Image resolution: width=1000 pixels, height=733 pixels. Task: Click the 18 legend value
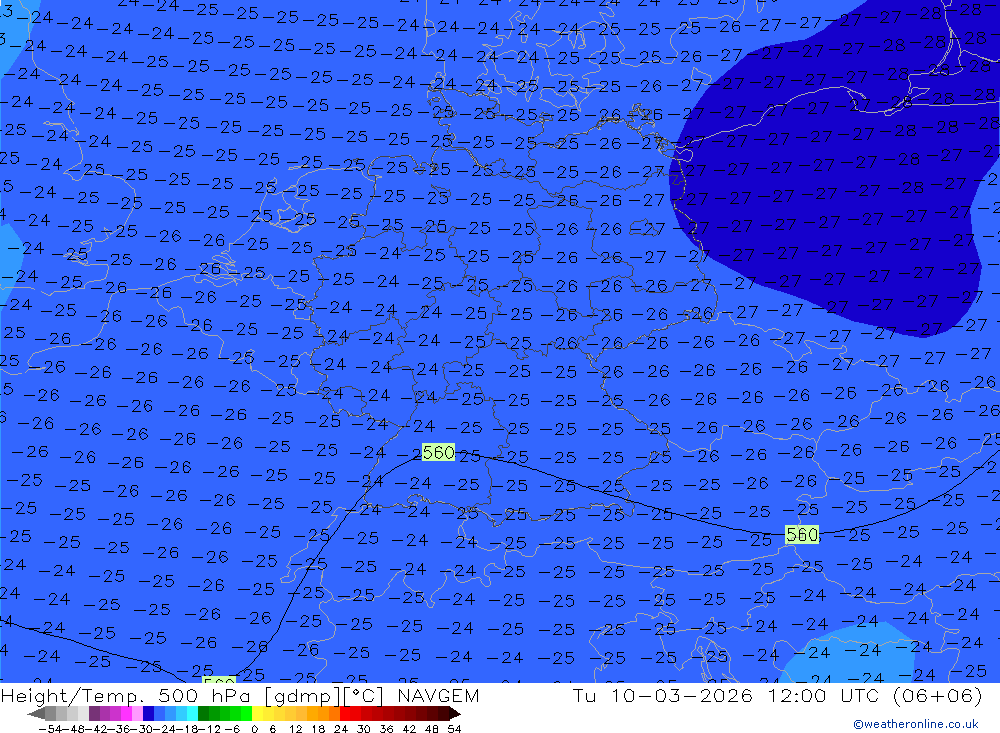[x=318, y=729]
